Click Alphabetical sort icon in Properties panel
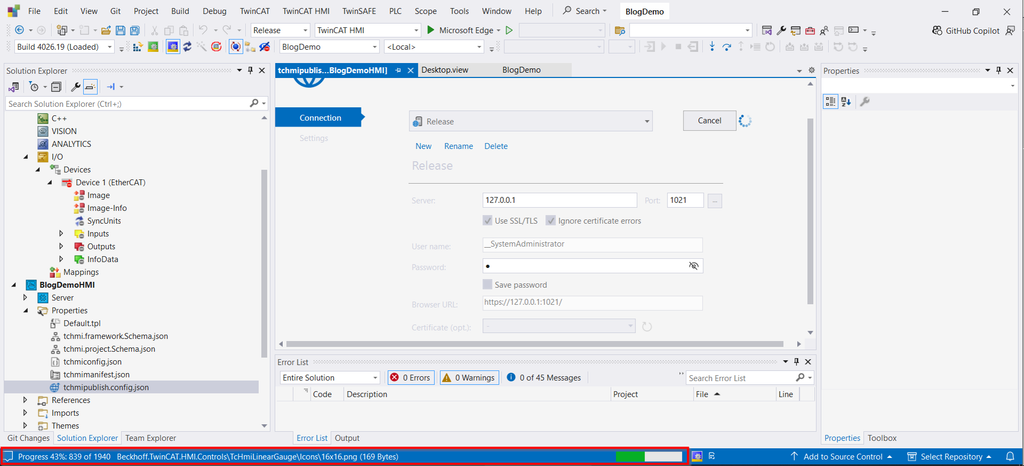Image resolution: width=1024 pixels, height=466 pixels. point(846,101)
